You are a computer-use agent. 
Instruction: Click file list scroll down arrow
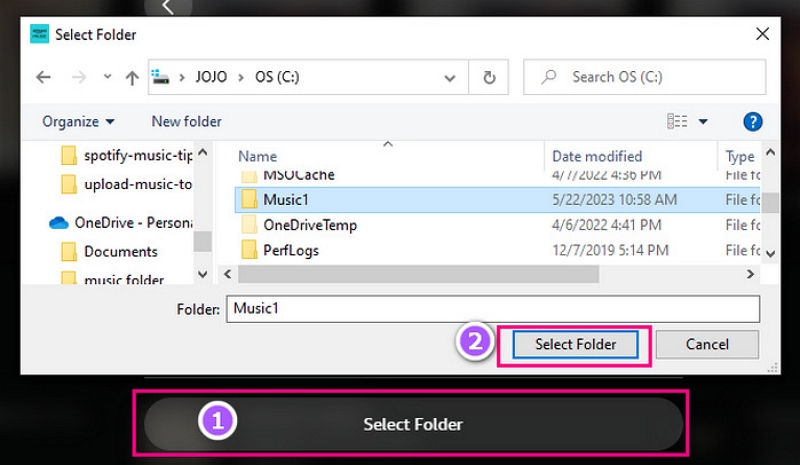click(770, 254)
